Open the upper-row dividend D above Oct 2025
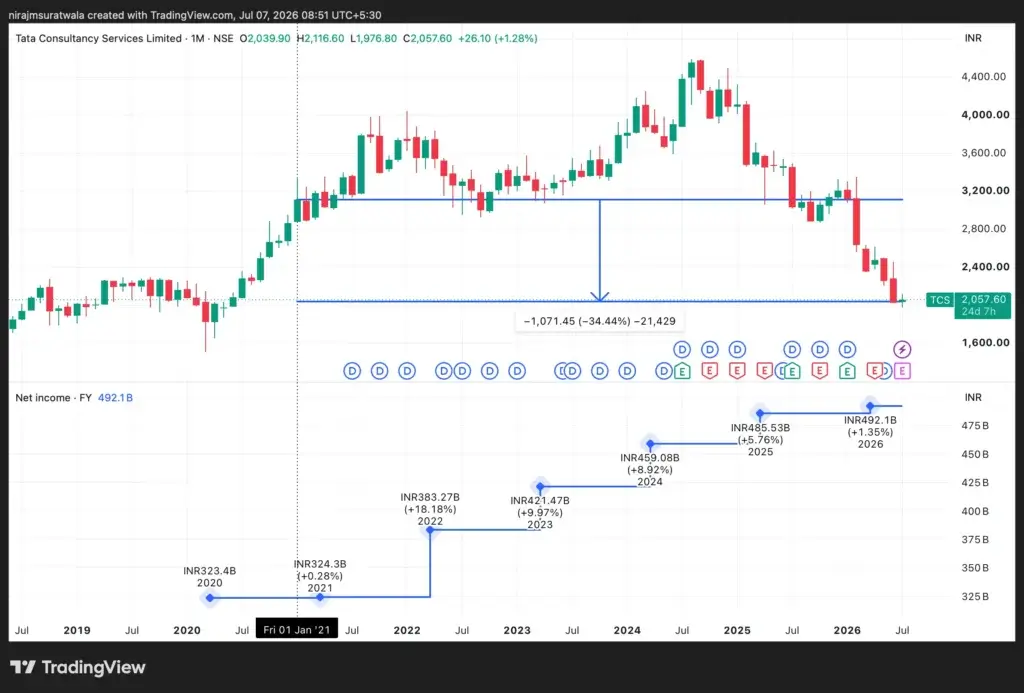 [x=820, y=349]
